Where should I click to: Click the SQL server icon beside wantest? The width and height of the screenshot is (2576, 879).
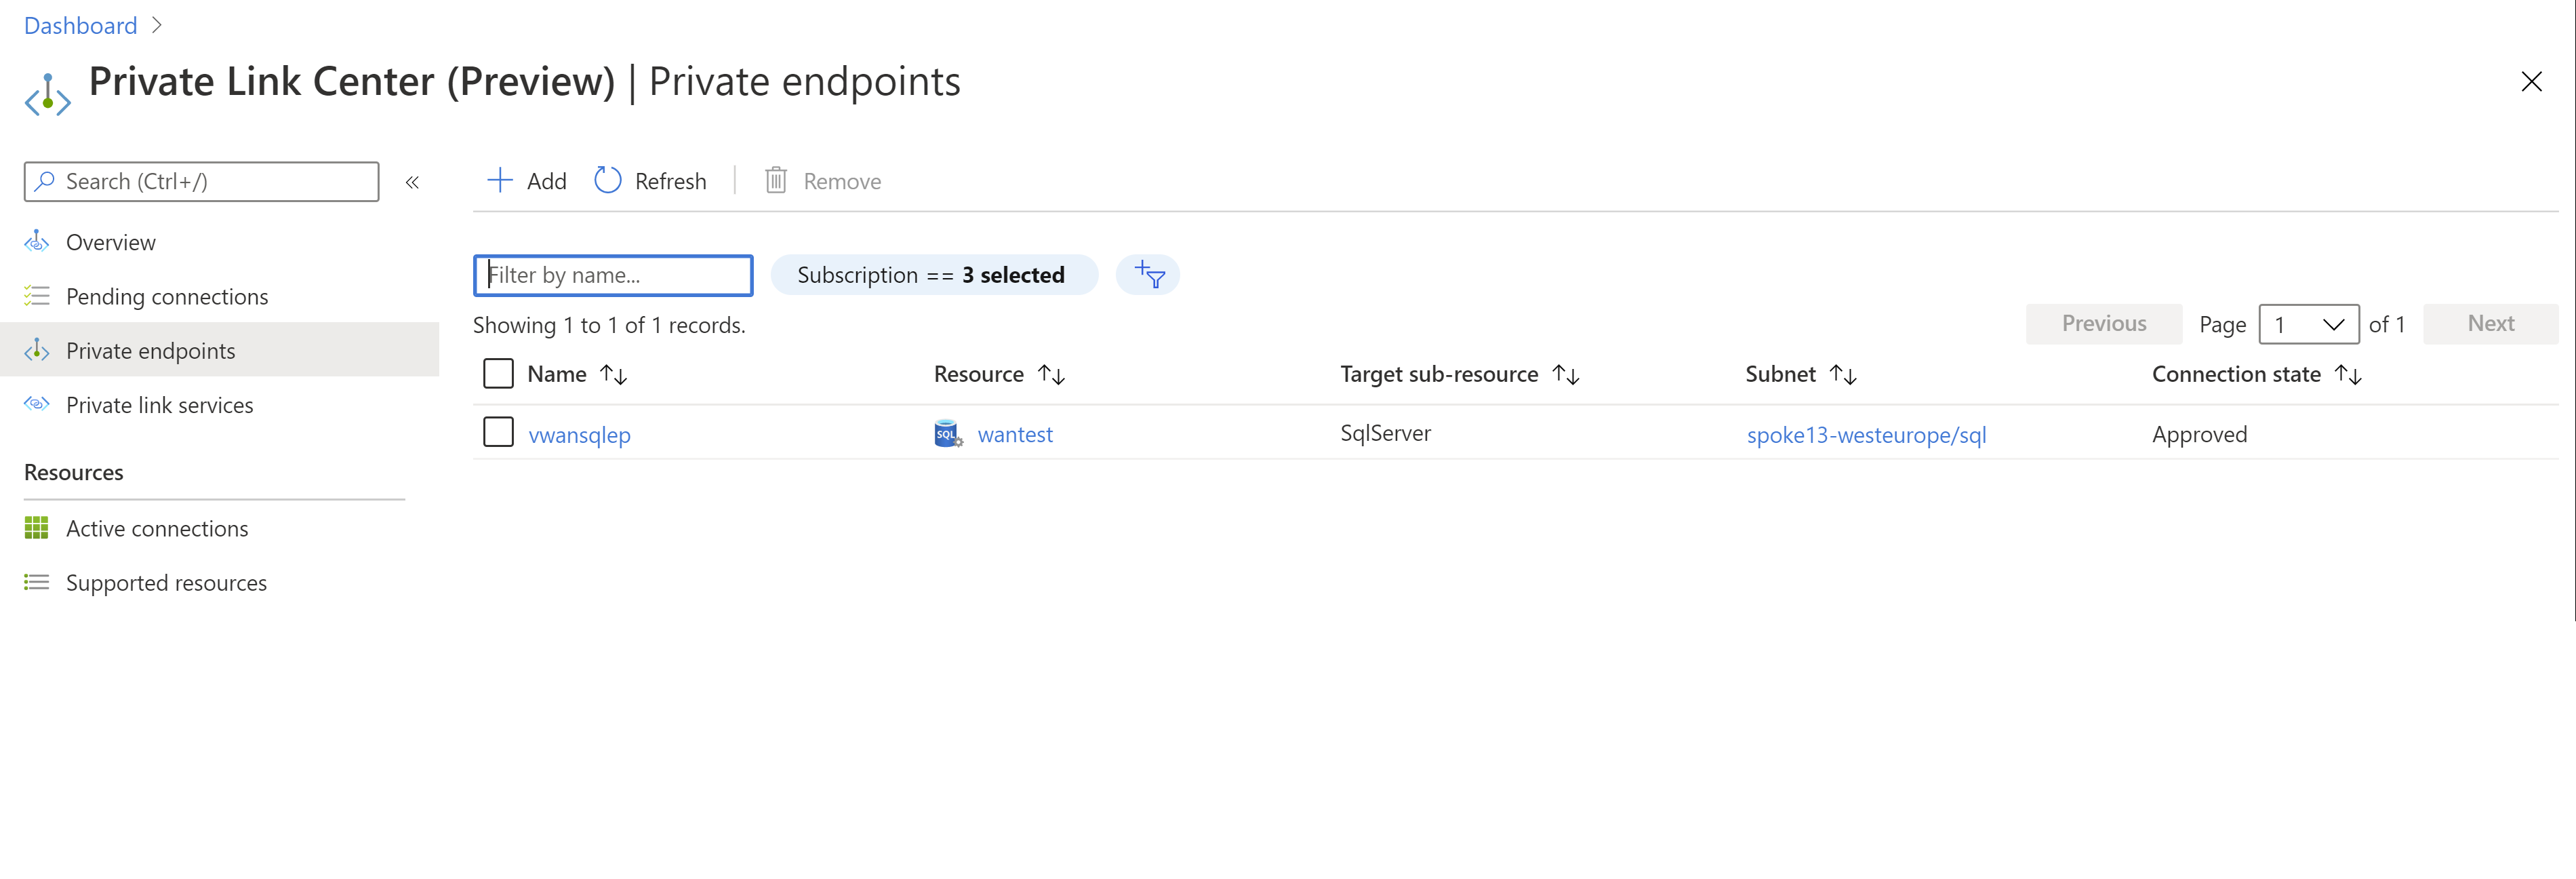pyautogui.click(x=946, y=434)
